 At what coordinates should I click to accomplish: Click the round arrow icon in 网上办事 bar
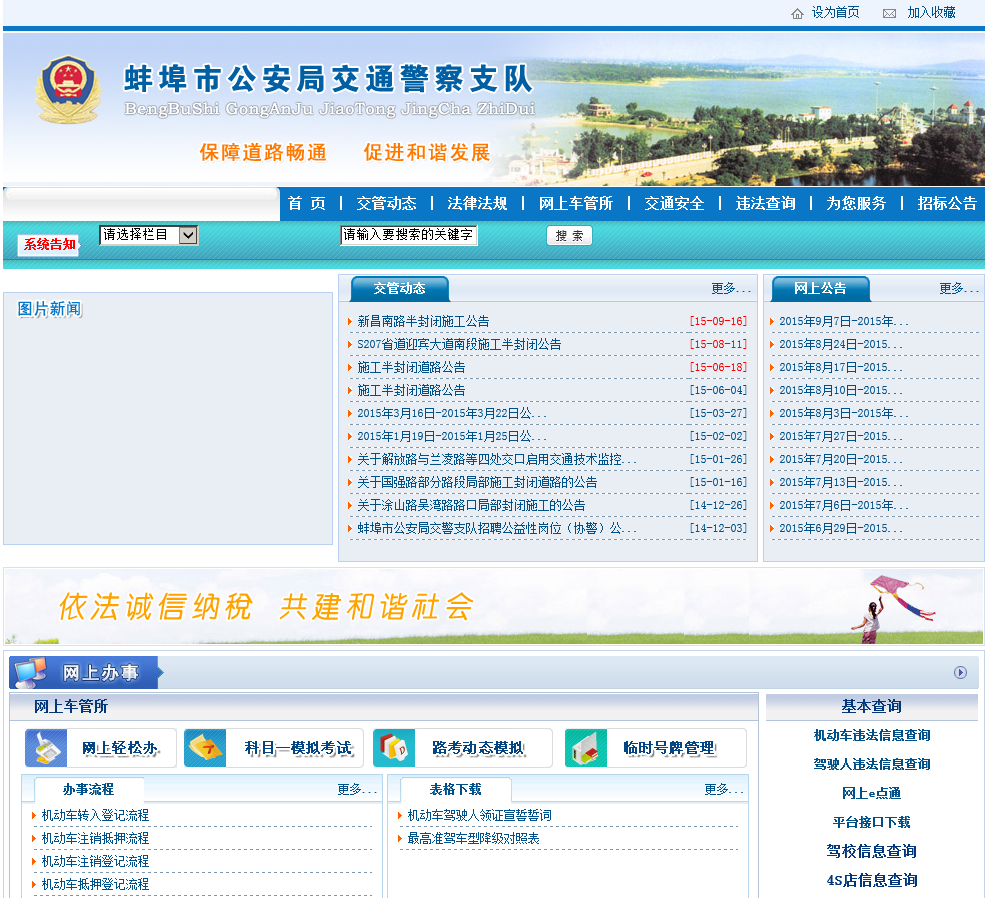point(960,672)
